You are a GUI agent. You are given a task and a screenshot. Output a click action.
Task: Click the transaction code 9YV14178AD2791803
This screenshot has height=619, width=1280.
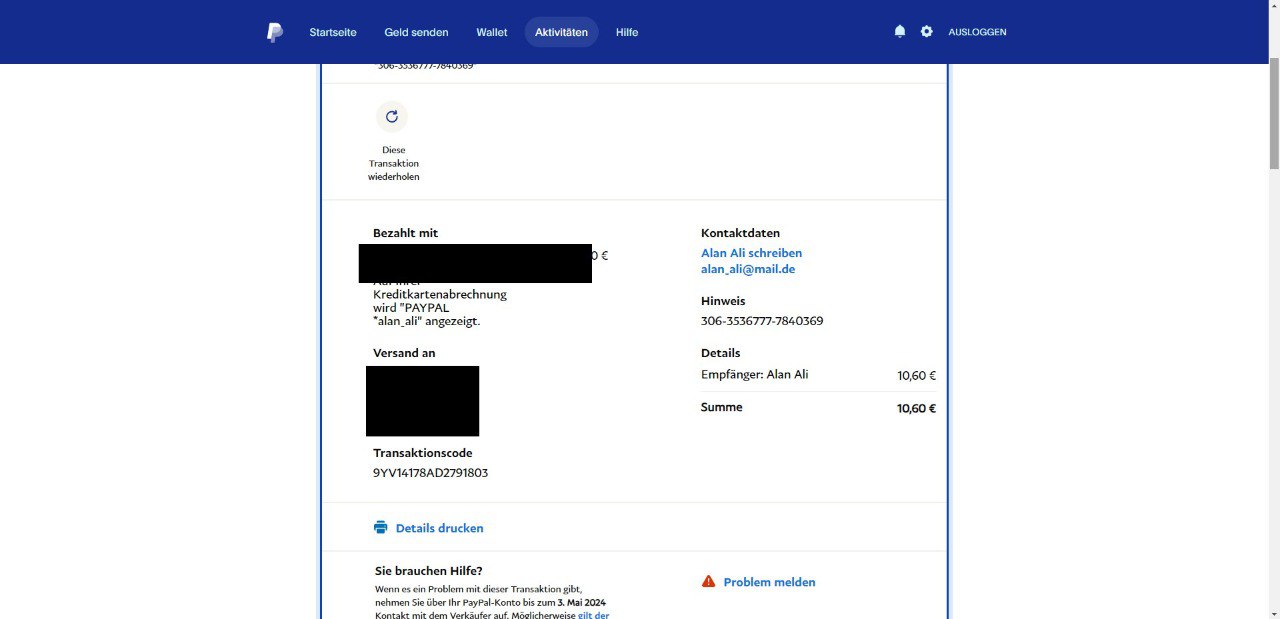tap(430, 473)
